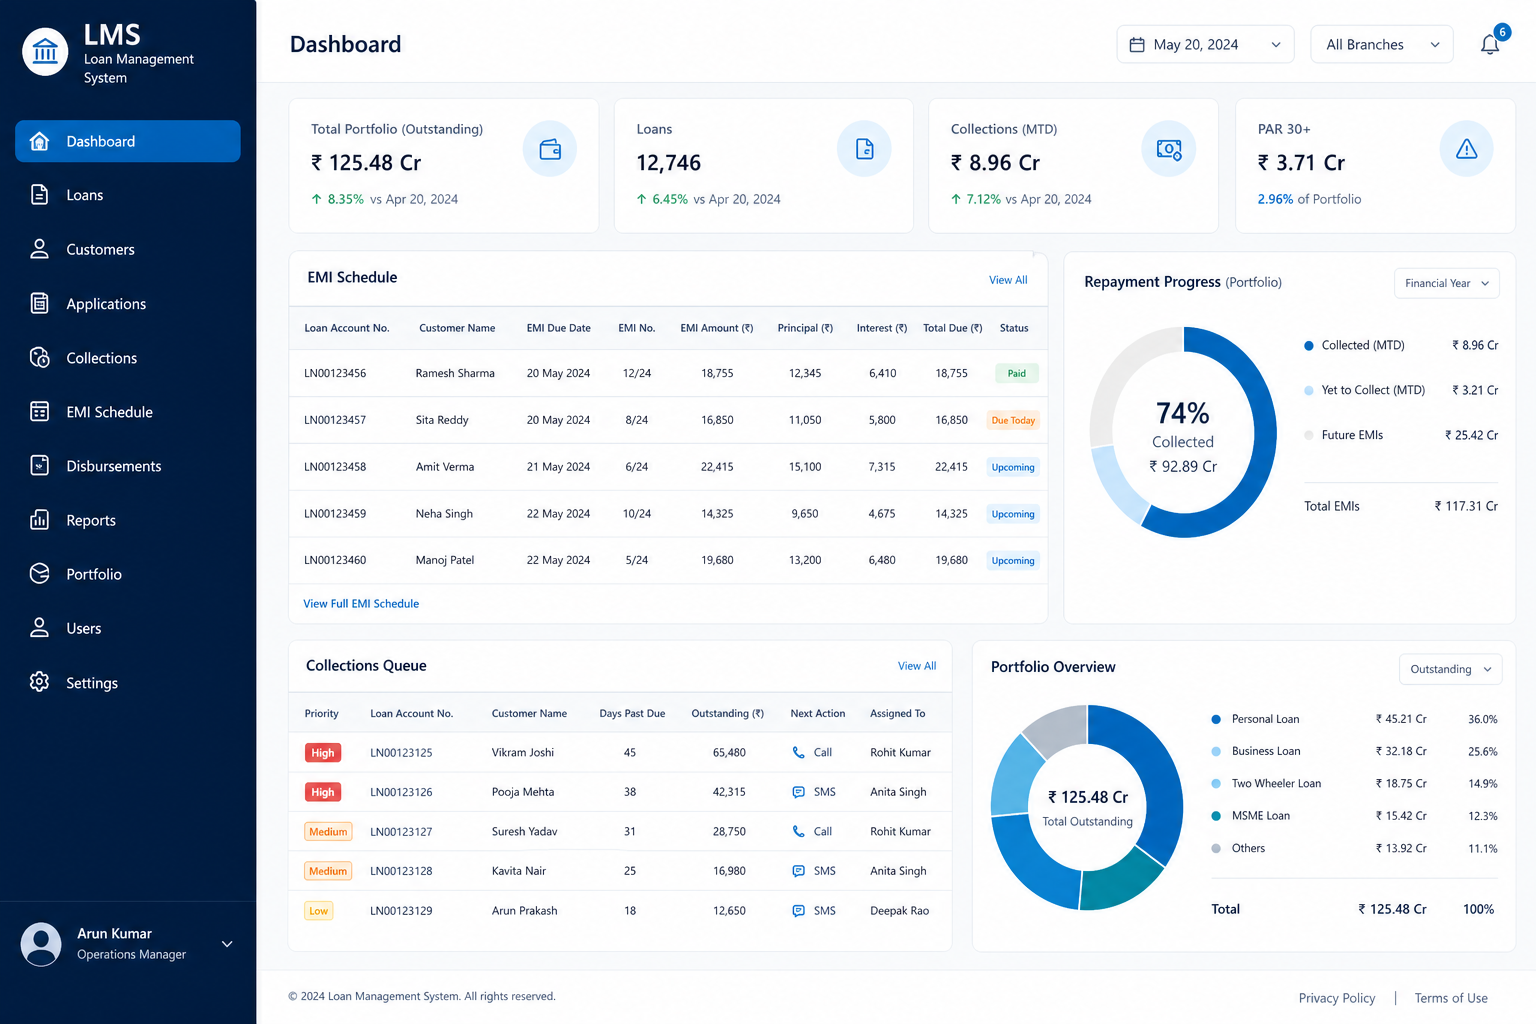1536x1024 pixels.
Task: Click the Customers person icon in sidebar
Action: 40,249
